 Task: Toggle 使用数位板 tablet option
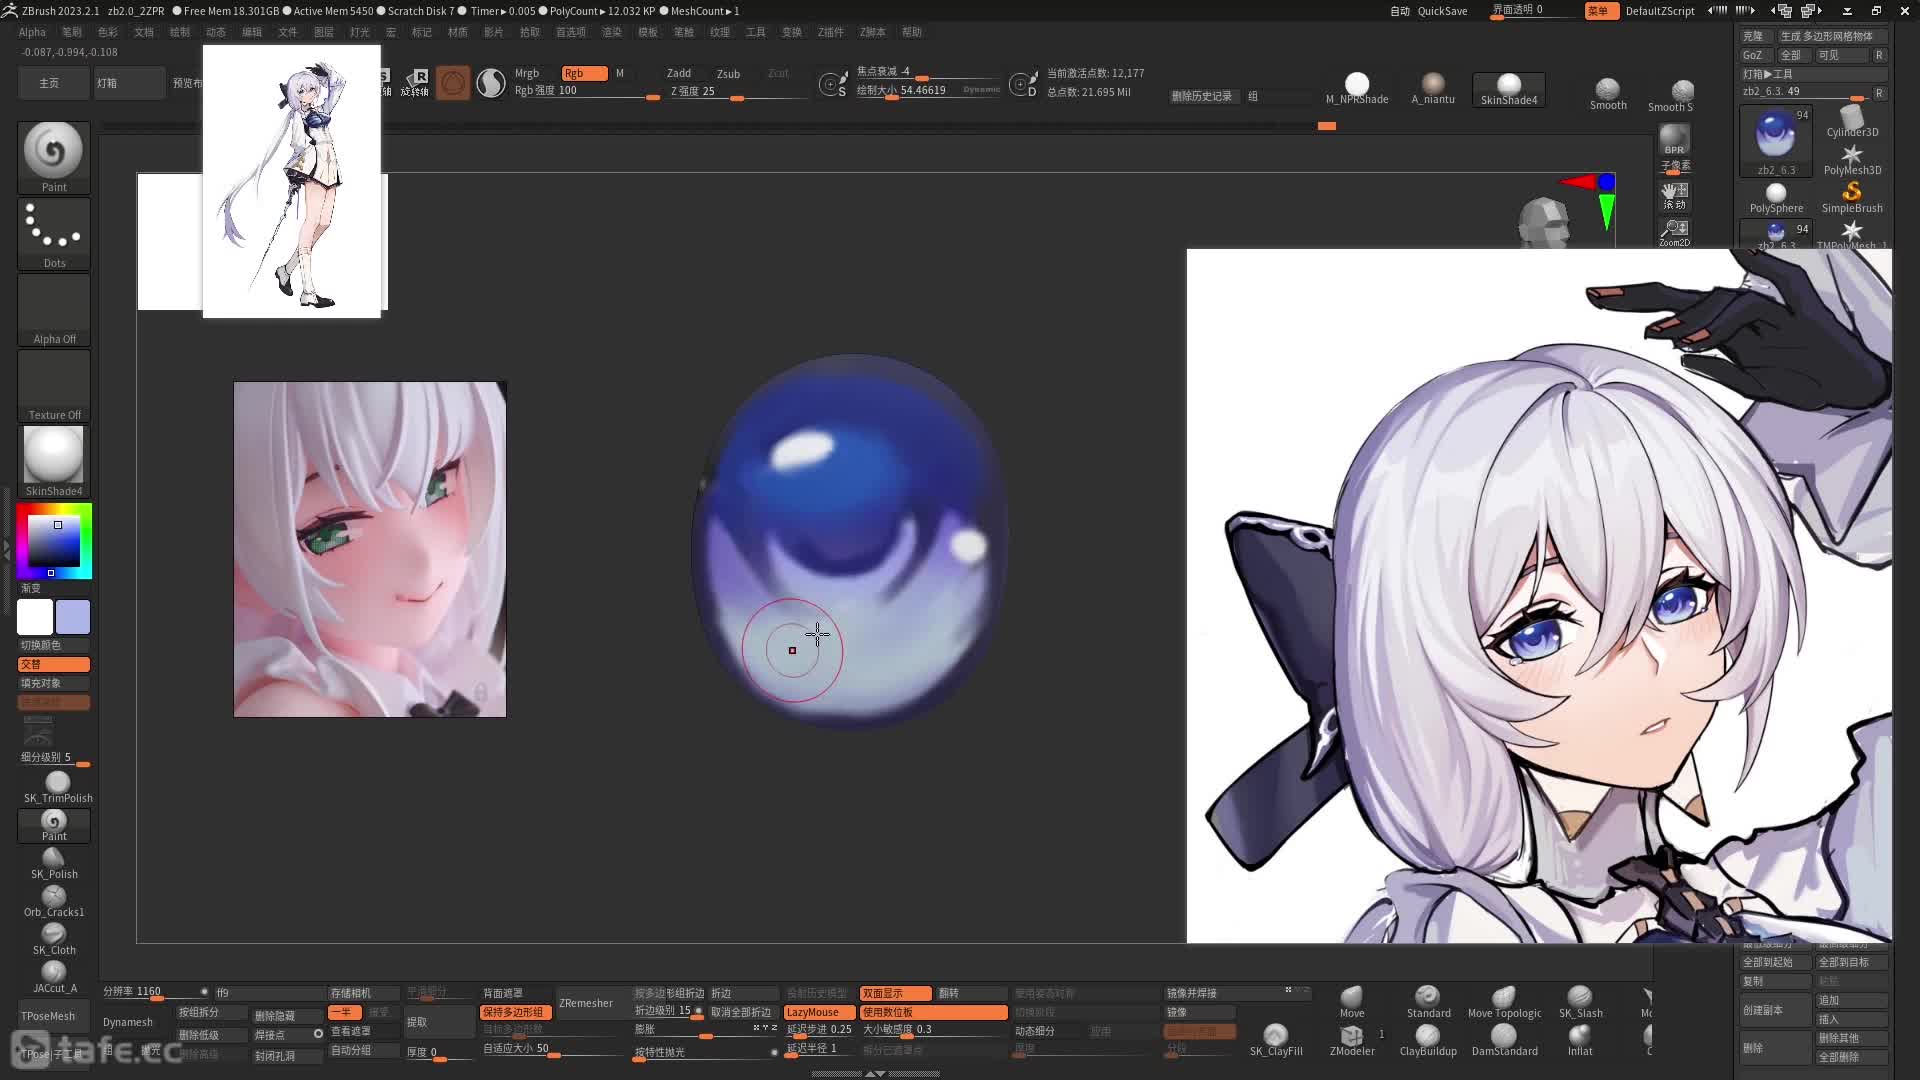tap(933, 1012)
